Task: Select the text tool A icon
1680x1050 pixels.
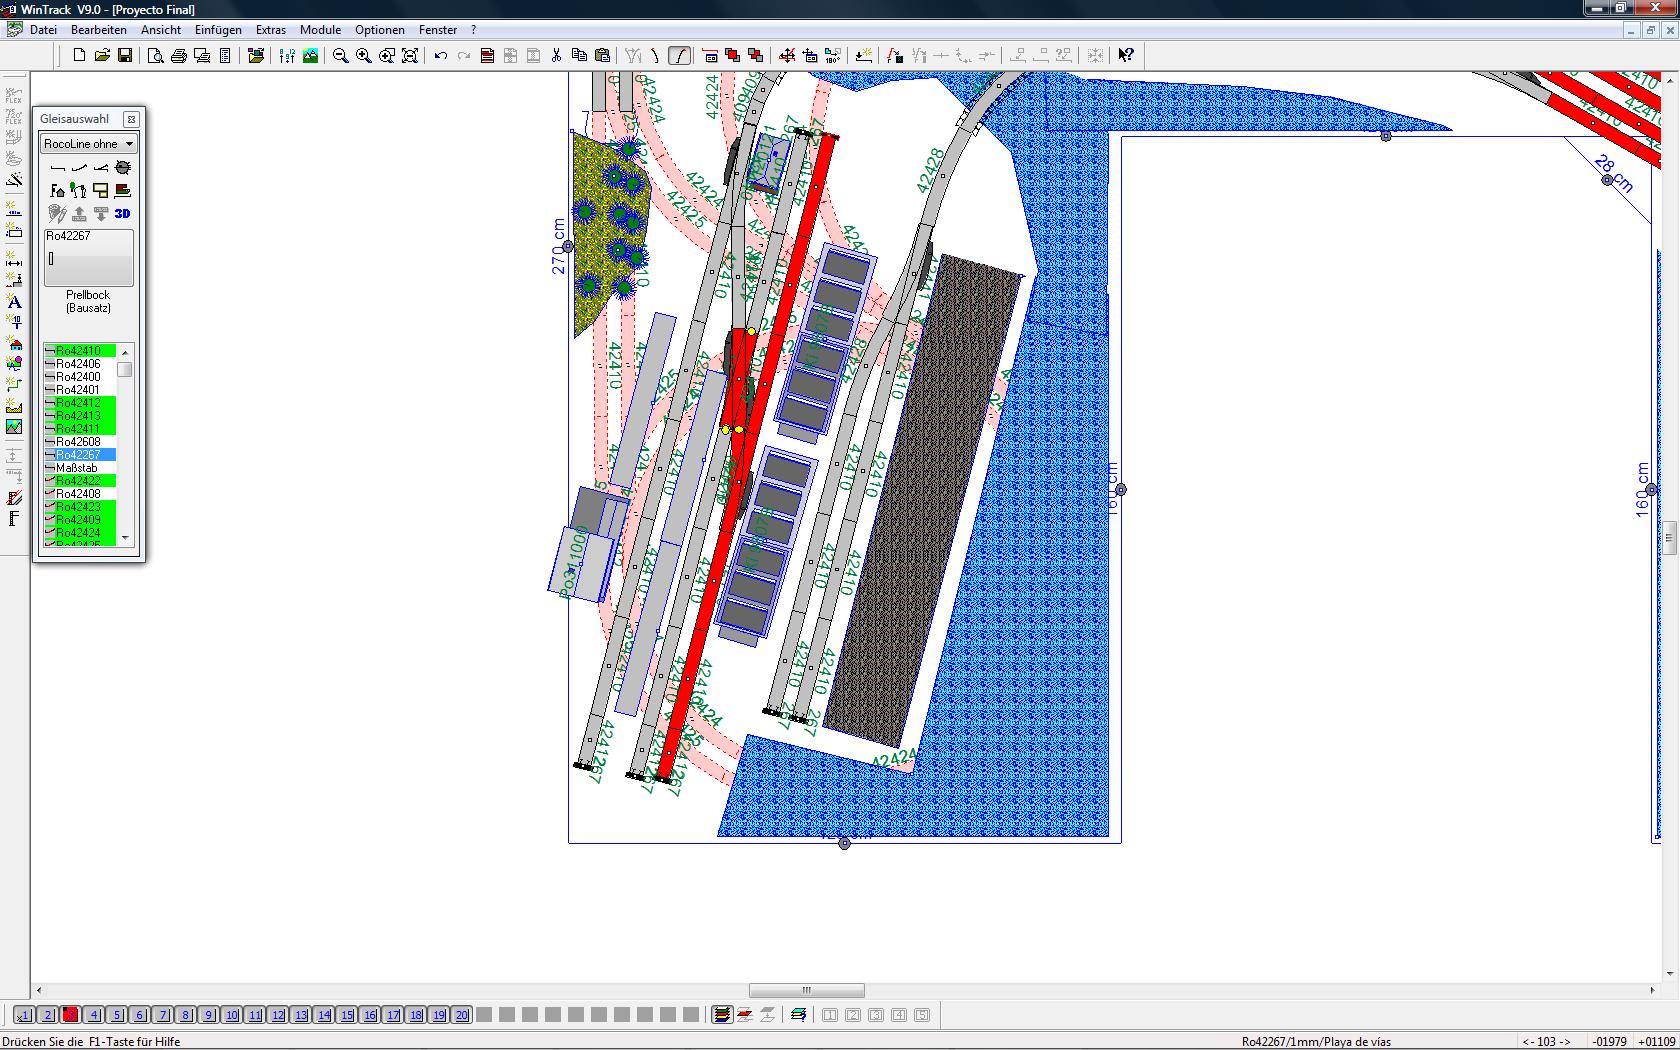Action: tap(14, 302)
